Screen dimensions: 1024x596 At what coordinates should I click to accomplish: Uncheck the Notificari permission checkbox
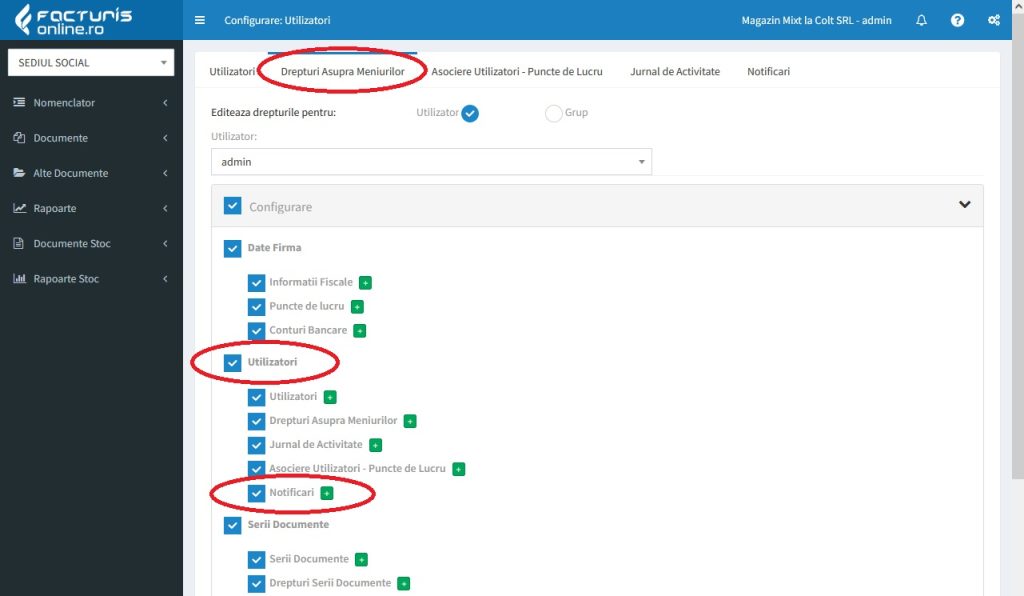tap(257, 494)
